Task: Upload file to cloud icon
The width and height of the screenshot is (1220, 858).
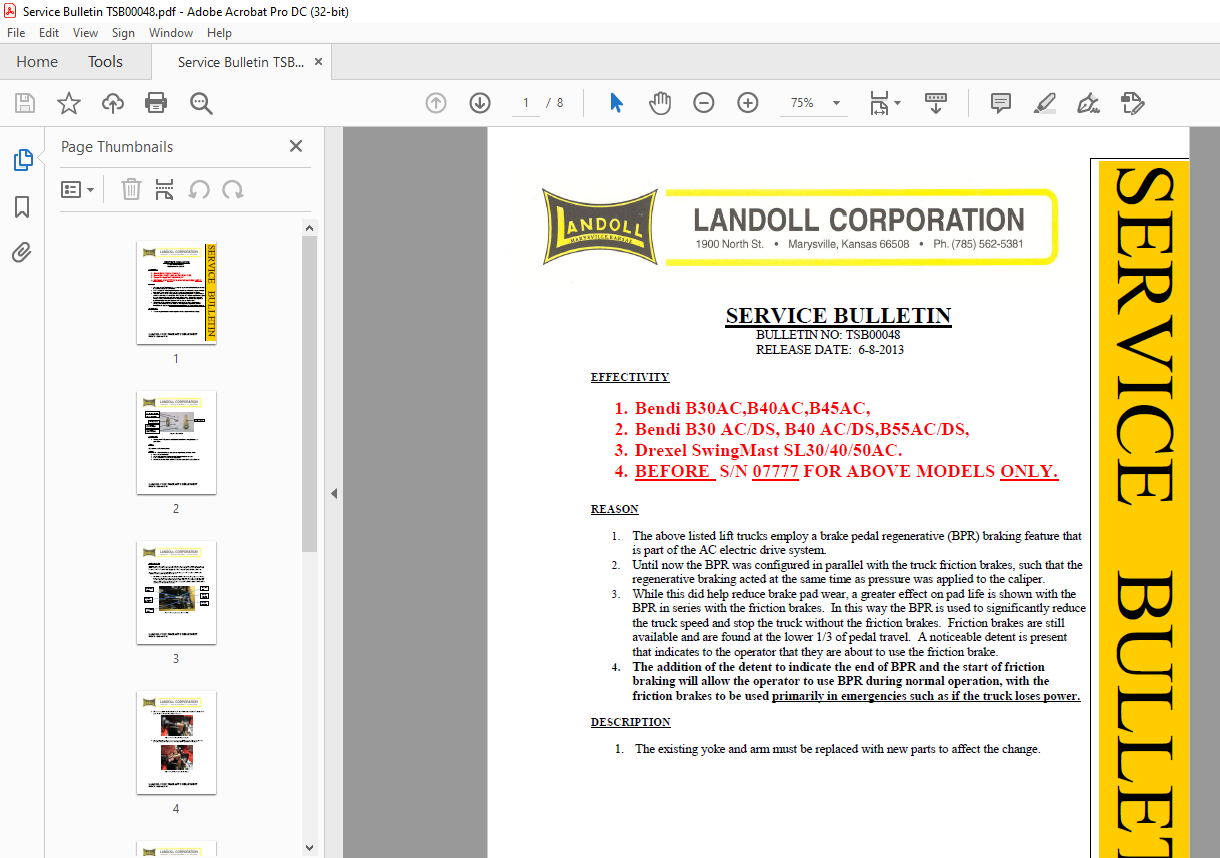Action: click(113, 103)
